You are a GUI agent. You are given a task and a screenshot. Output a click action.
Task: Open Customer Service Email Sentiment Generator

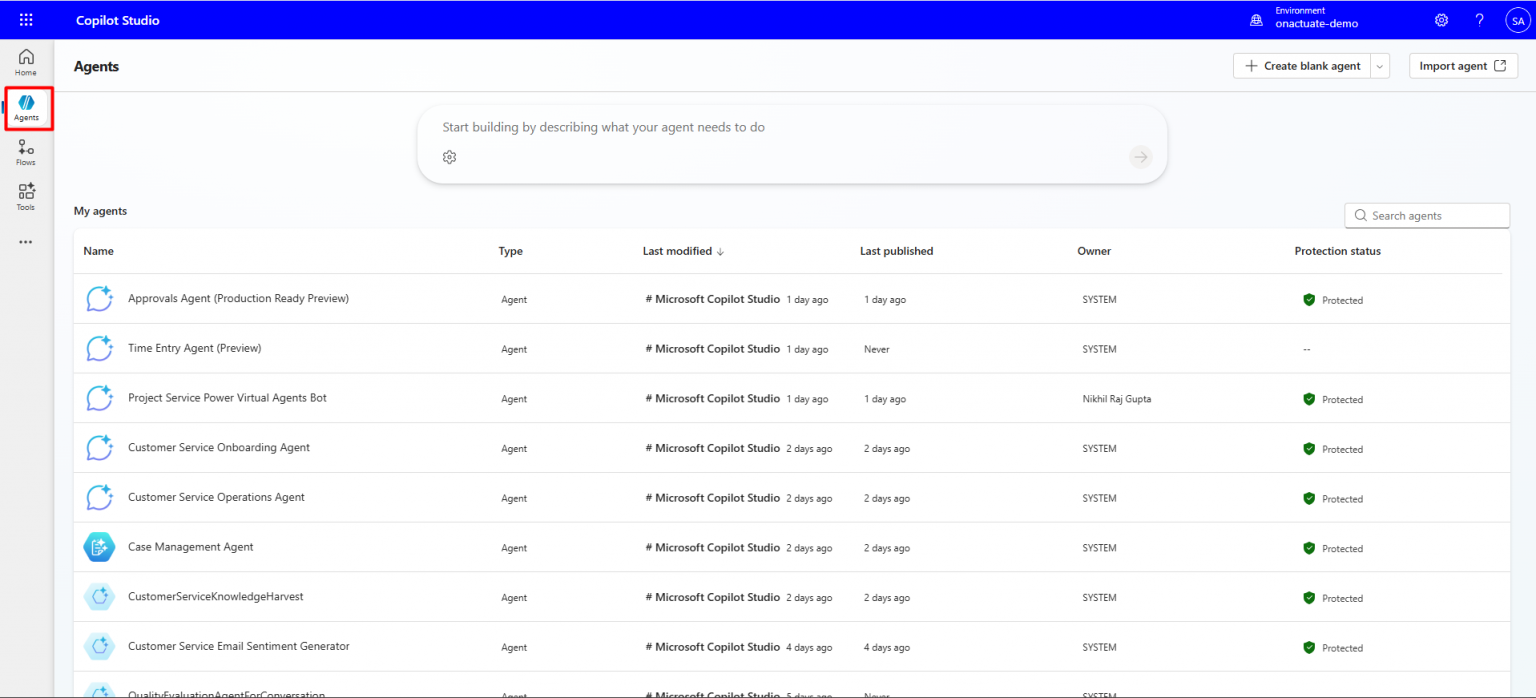point(239,646)
